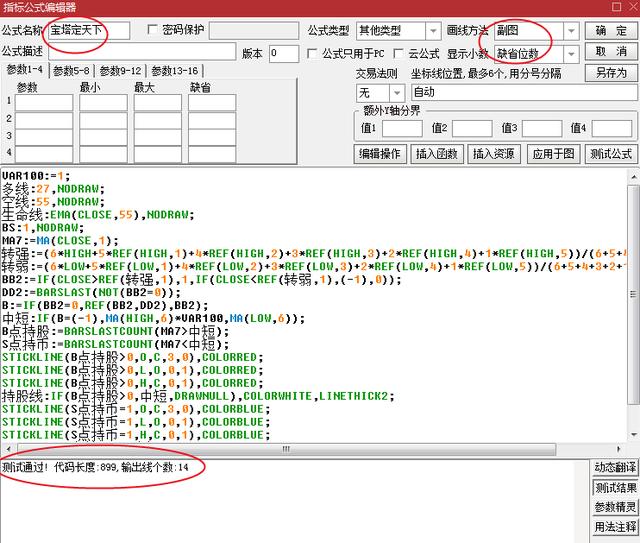The height and width of the screenshot is (543, 640).
Task: Switch to the 参数5-8 tab
Action: [x=72, y=71]
